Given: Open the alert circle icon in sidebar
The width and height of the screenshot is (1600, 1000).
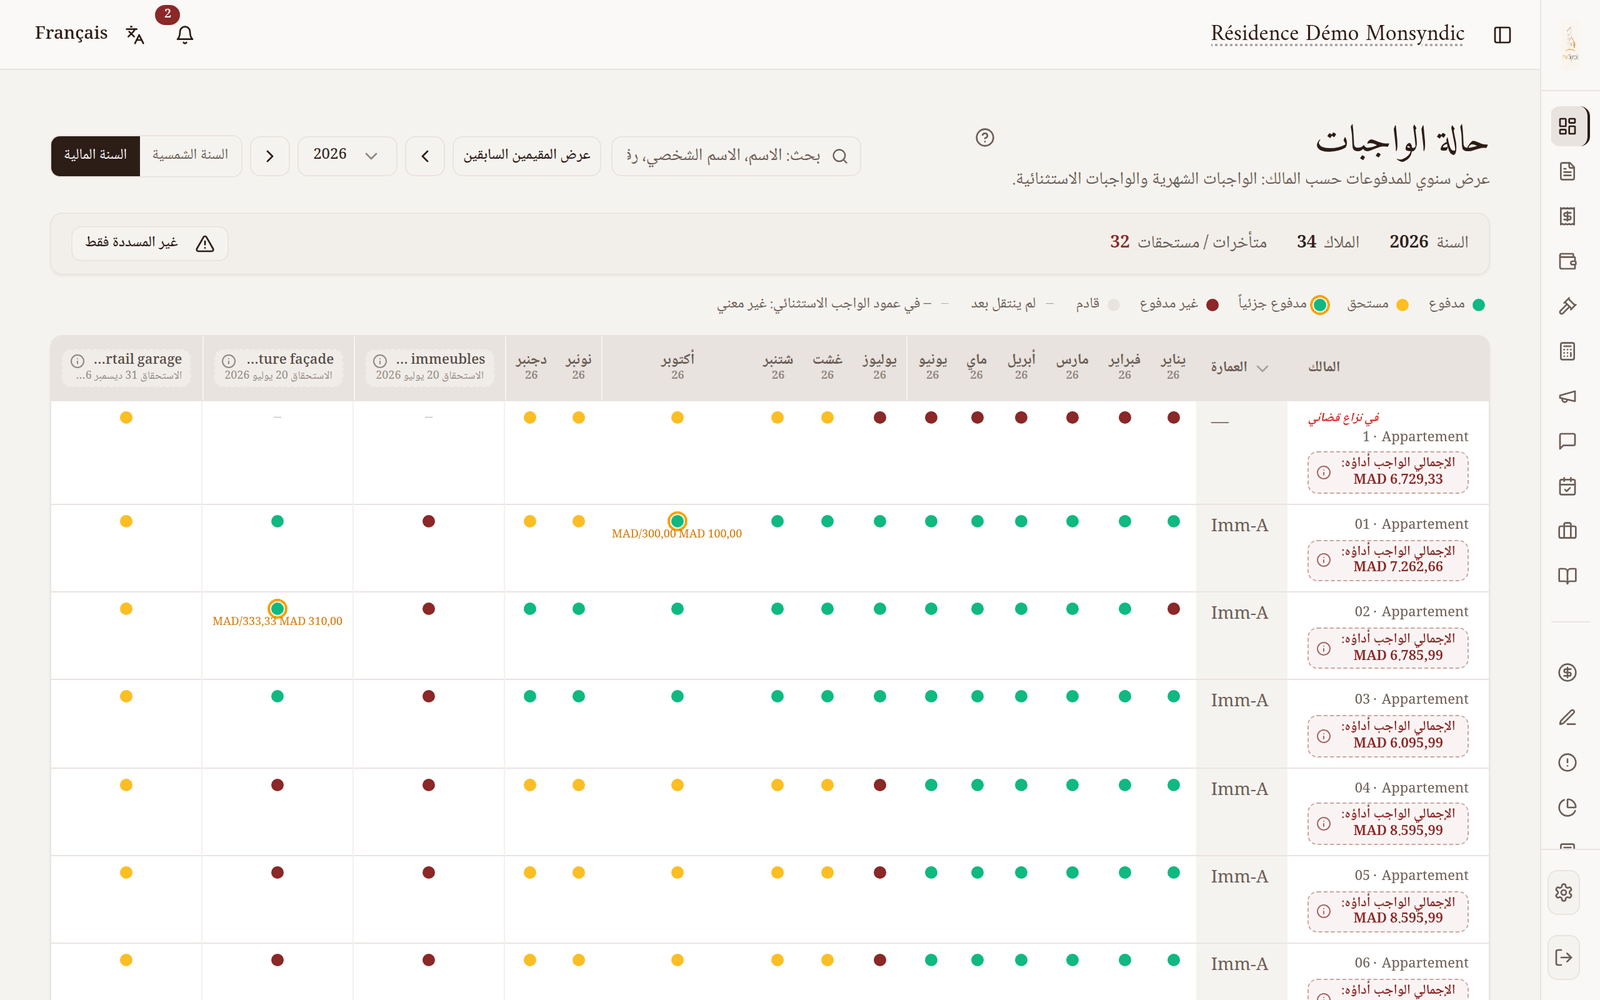Looking at the screenshot, I should click(x=1567, y=762).
